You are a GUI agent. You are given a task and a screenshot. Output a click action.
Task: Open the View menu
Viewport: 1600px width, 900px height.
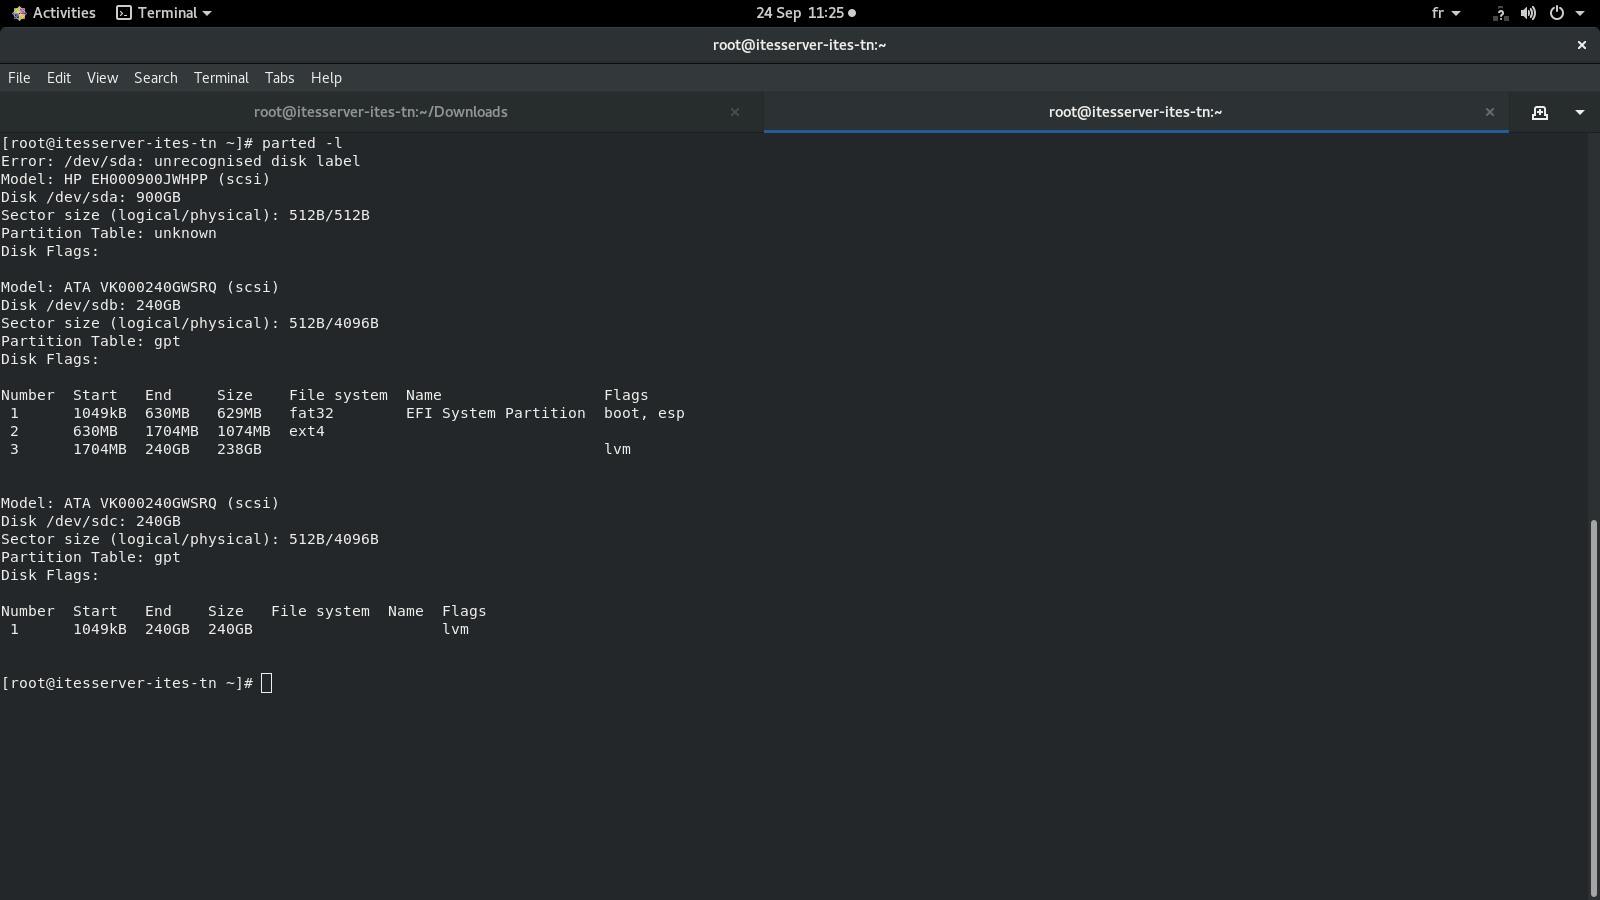[102, 78]
